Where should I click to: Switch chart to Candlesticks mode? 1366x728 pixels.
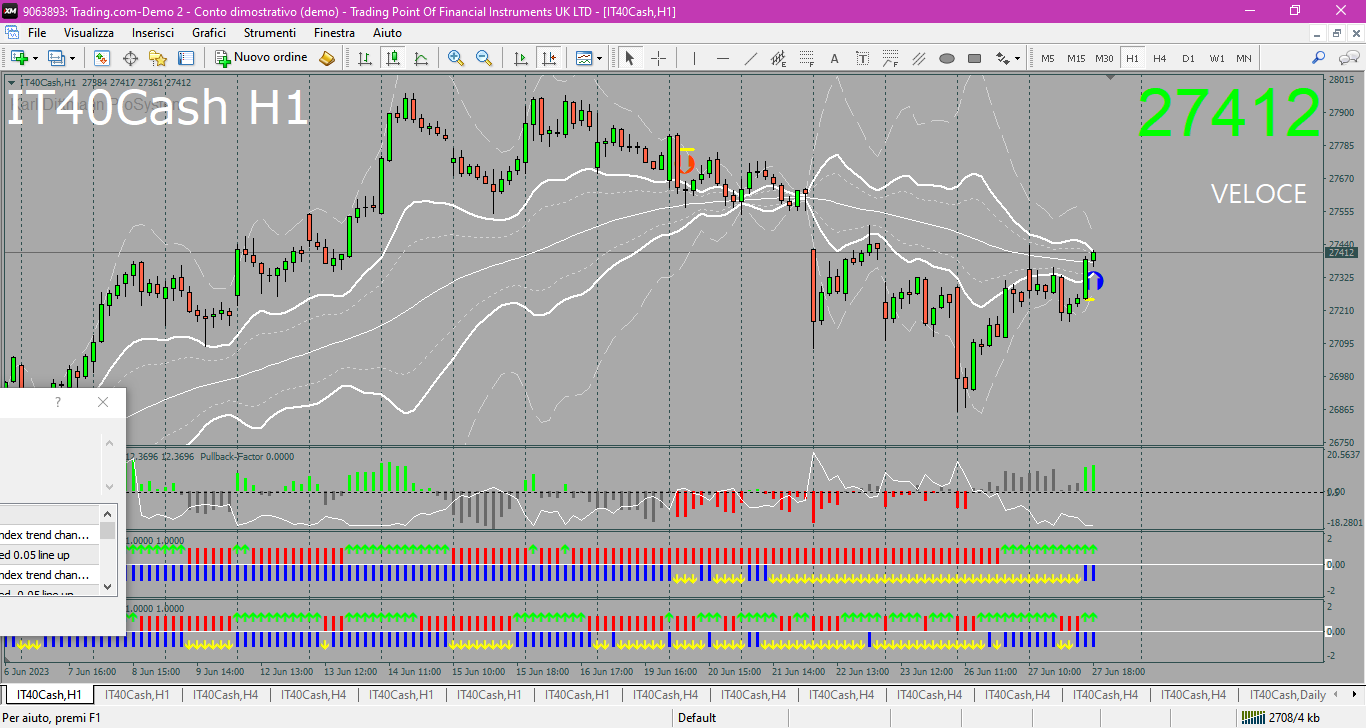(393, 58)
